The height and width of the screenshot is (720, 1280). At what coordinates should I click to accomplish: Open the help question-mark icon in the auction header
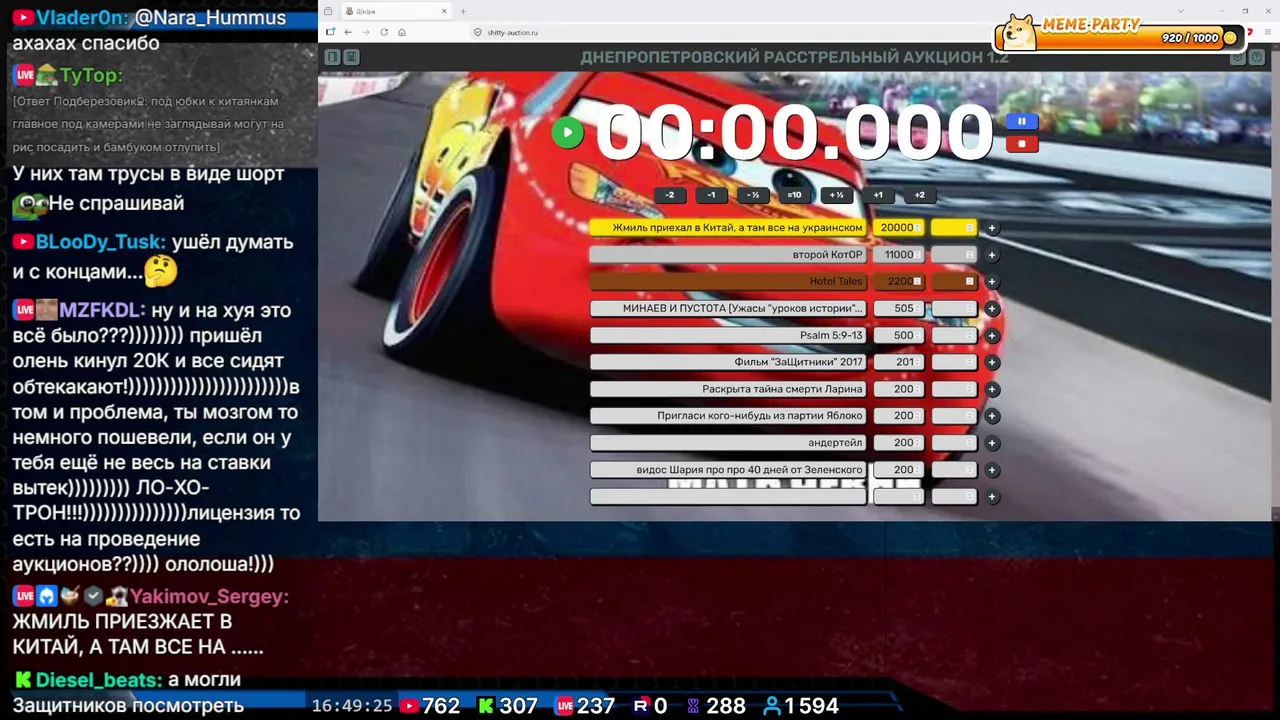point(1258,57)
